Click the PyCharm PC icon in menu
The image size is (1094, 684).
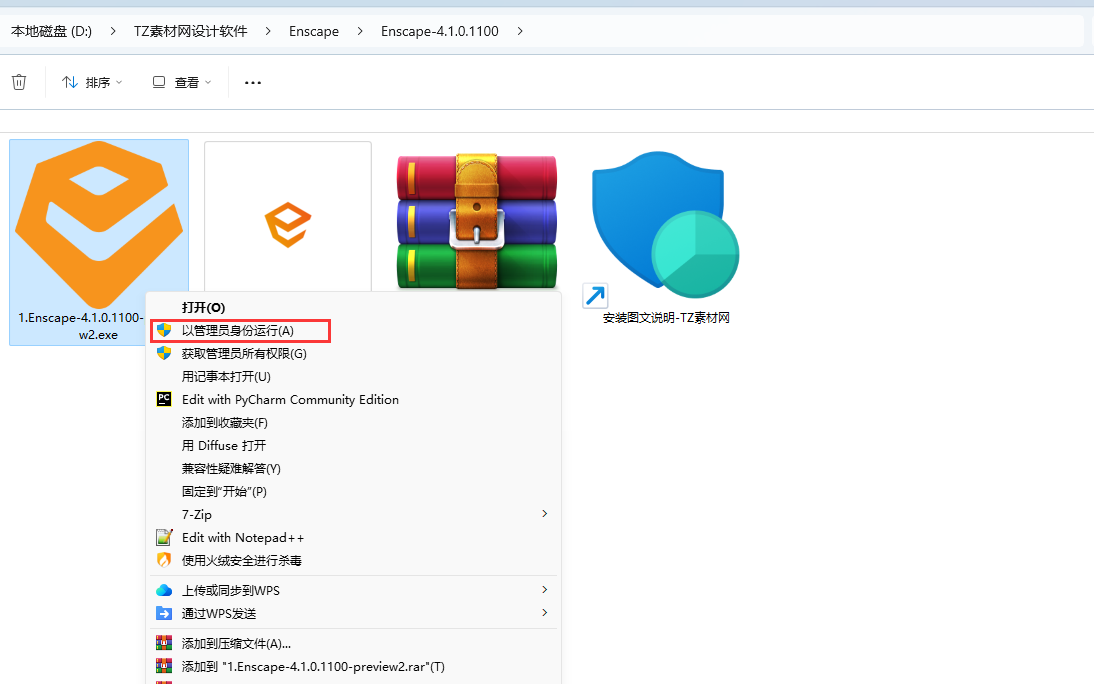pos(164,399)
